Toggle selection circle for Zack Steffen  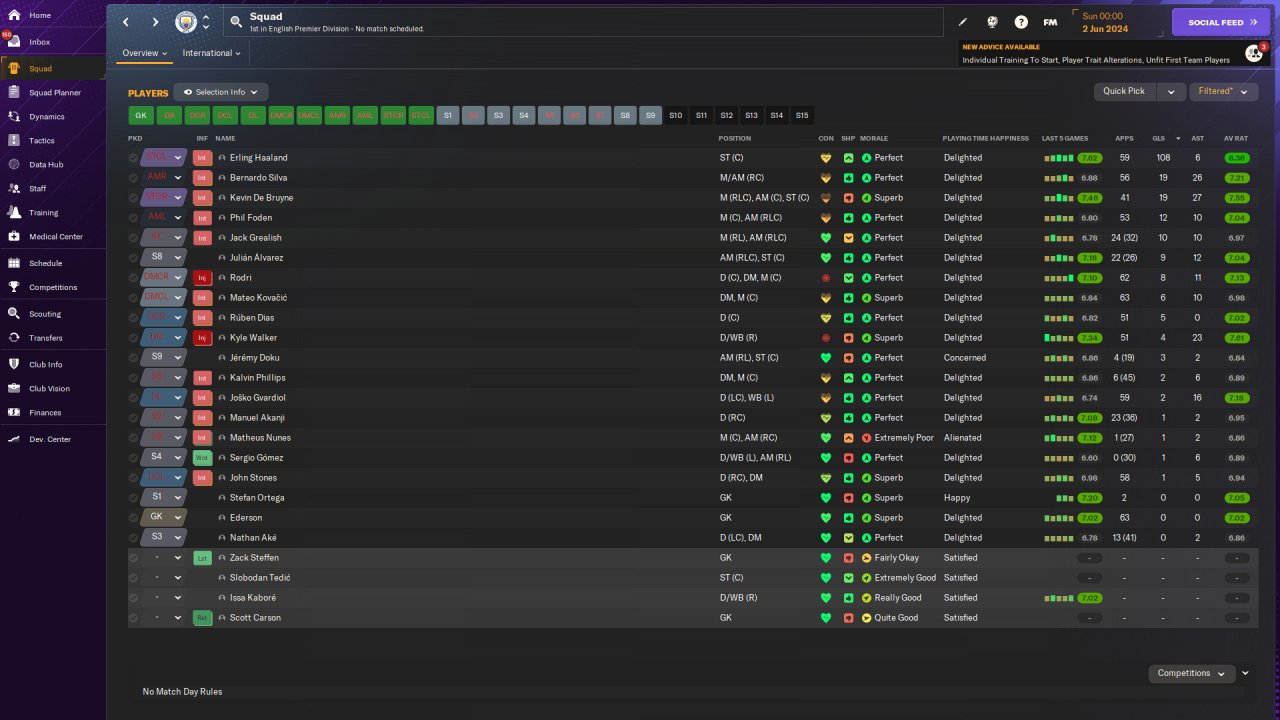click(x=134, y=558)
